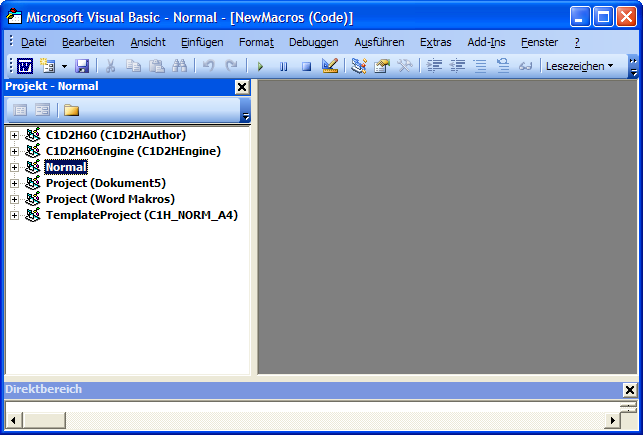Viewport: 643px width, 435px height.
Task: Click the stop (Reset) icon
Action: pyautogui.click(x=306, y=66)
